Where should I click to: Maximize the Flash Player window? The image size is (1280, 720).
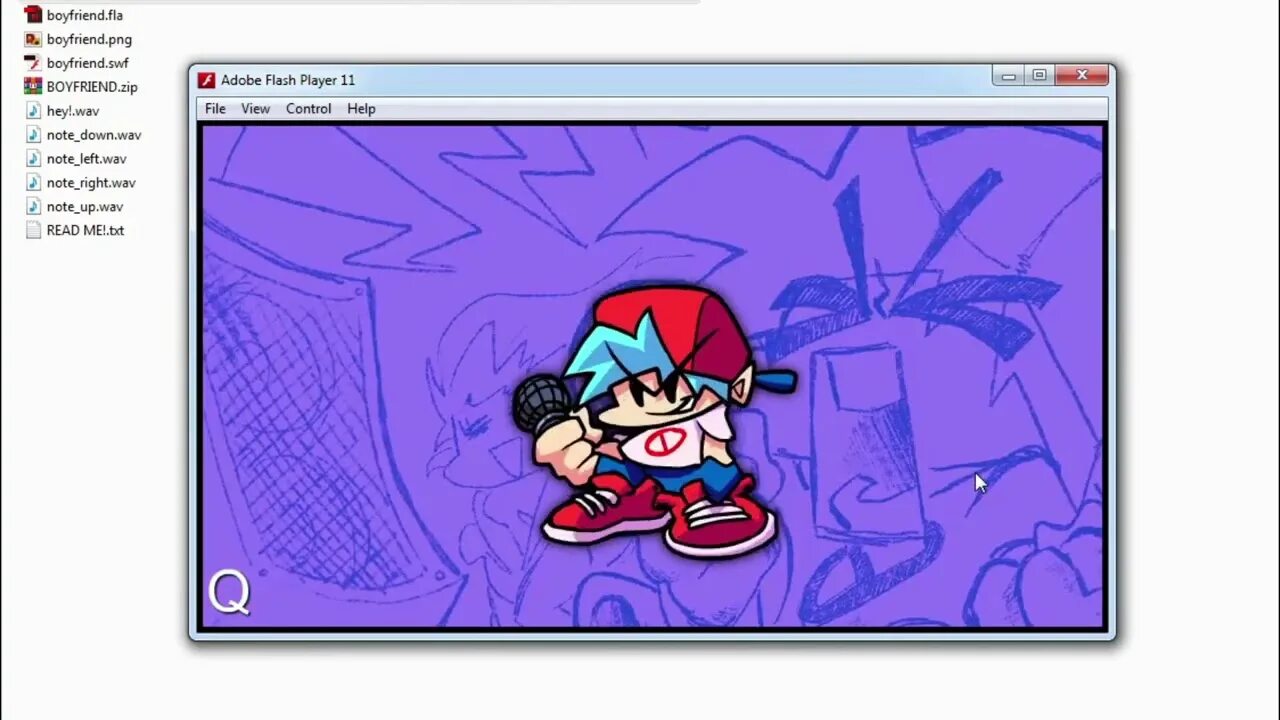pyautogui.click(x=1039, y=75)
